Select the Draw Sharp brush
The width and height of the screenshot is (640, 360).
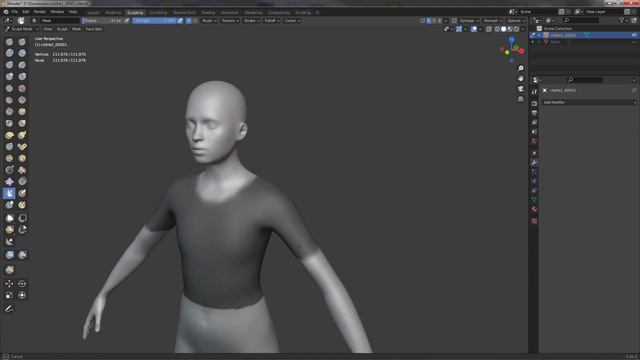pyautogui.click(x=22, y=41)
